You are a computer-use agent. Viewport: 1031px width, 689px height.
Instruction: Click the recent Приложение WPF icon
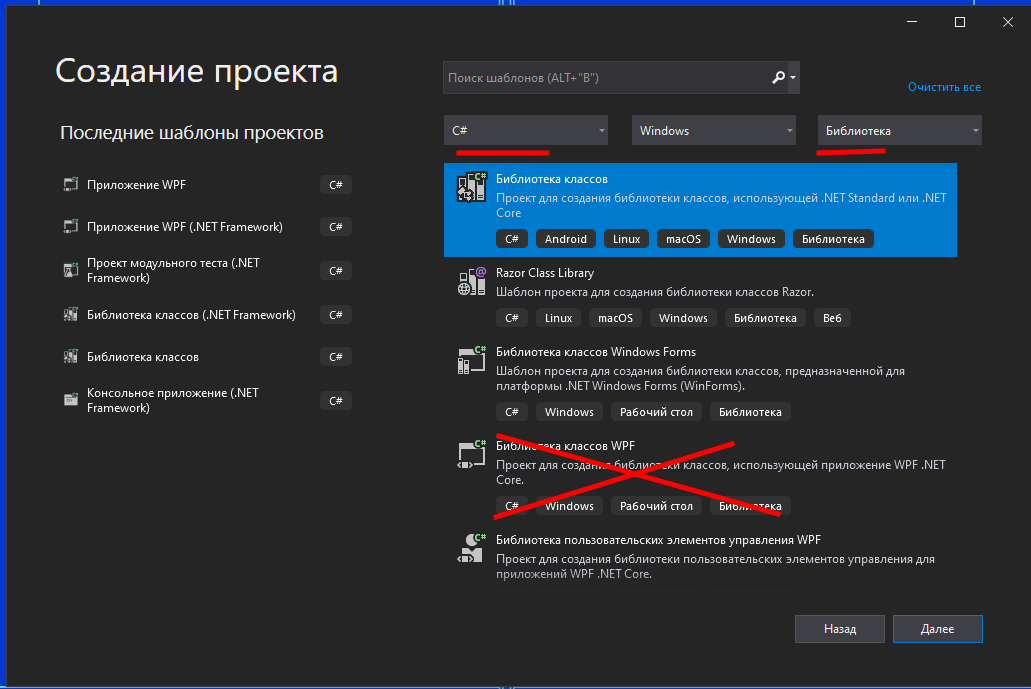click(x=70, y=185)
